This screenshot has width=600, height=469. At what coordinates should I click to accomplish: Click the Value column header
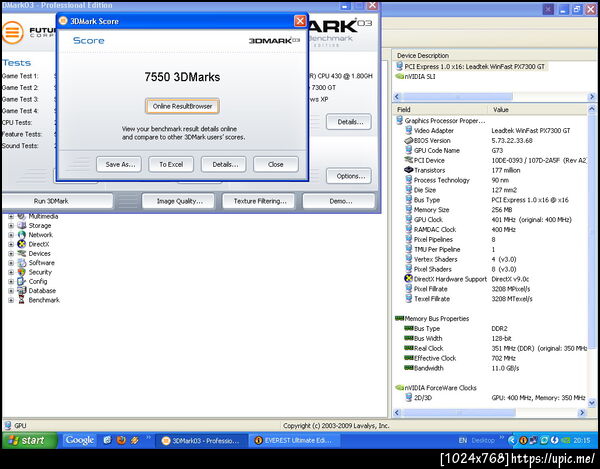537,110
